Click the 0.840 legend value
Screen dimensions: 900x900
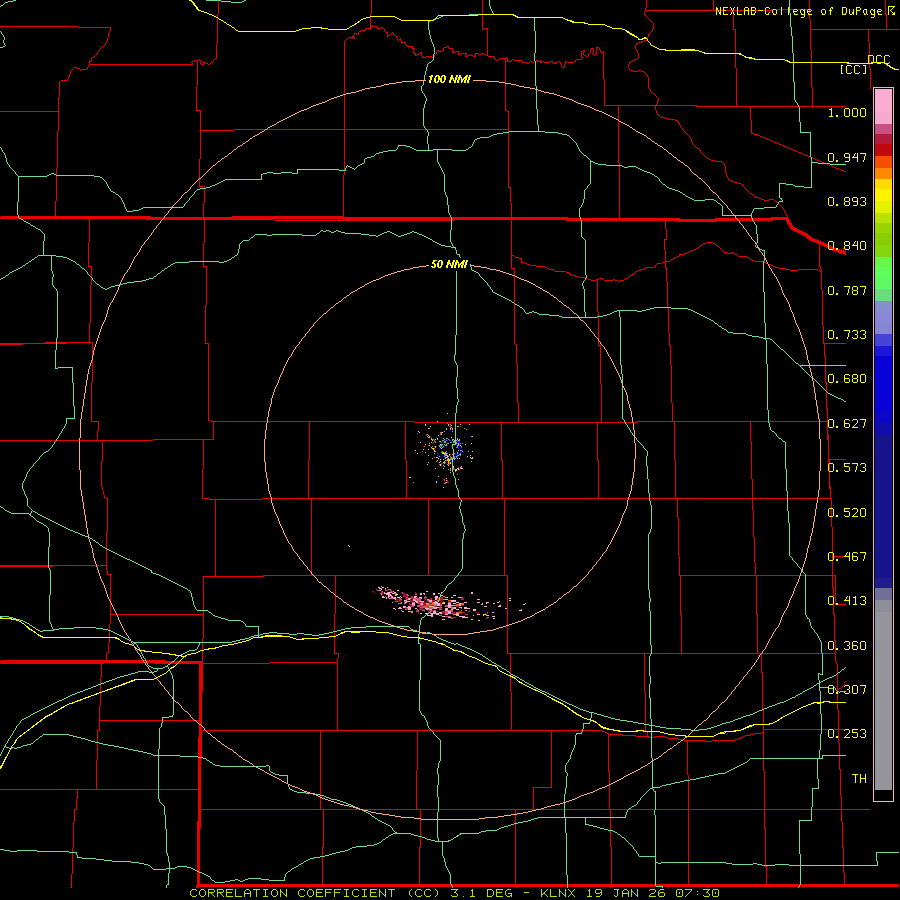coord(847,246)
